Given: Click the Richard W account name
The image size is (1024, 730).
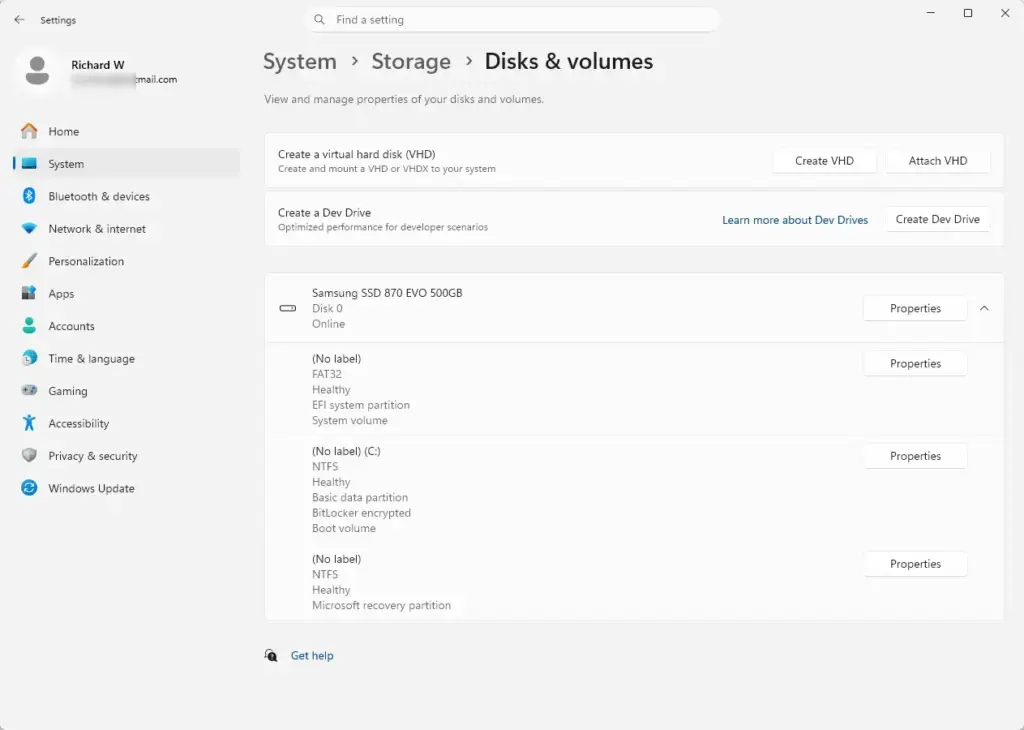Looking at the screenshot, I should pos(97,65).
